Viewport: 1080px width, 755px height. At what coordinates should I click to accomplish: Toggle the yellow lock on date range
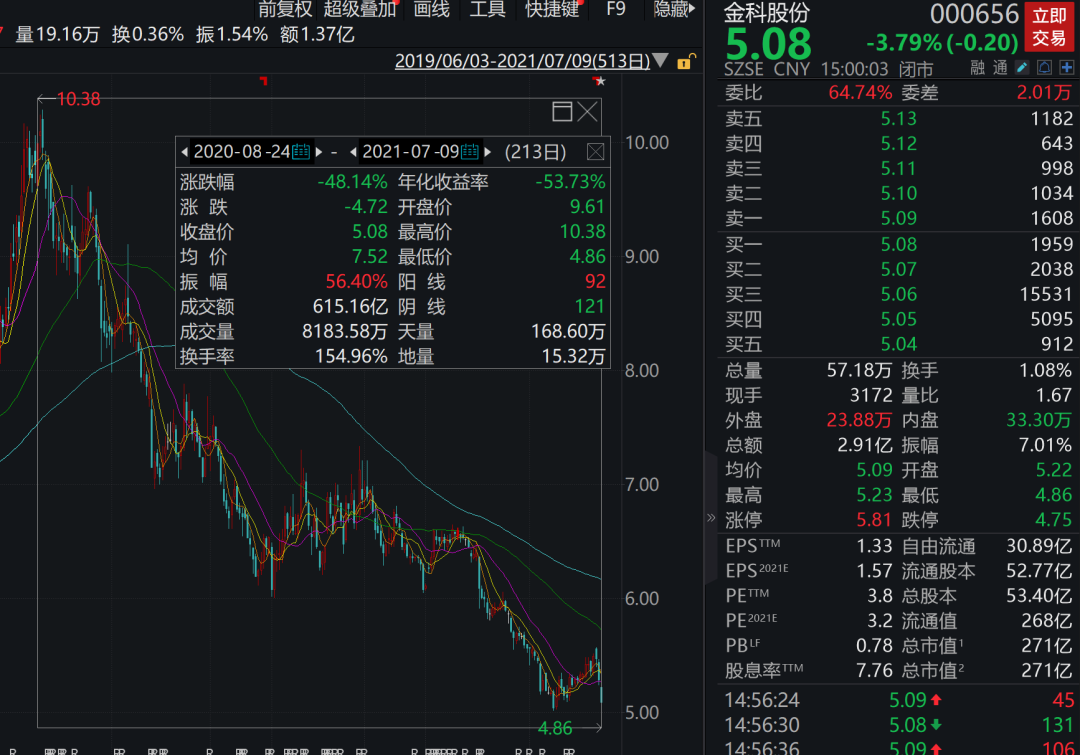(684, 62)
